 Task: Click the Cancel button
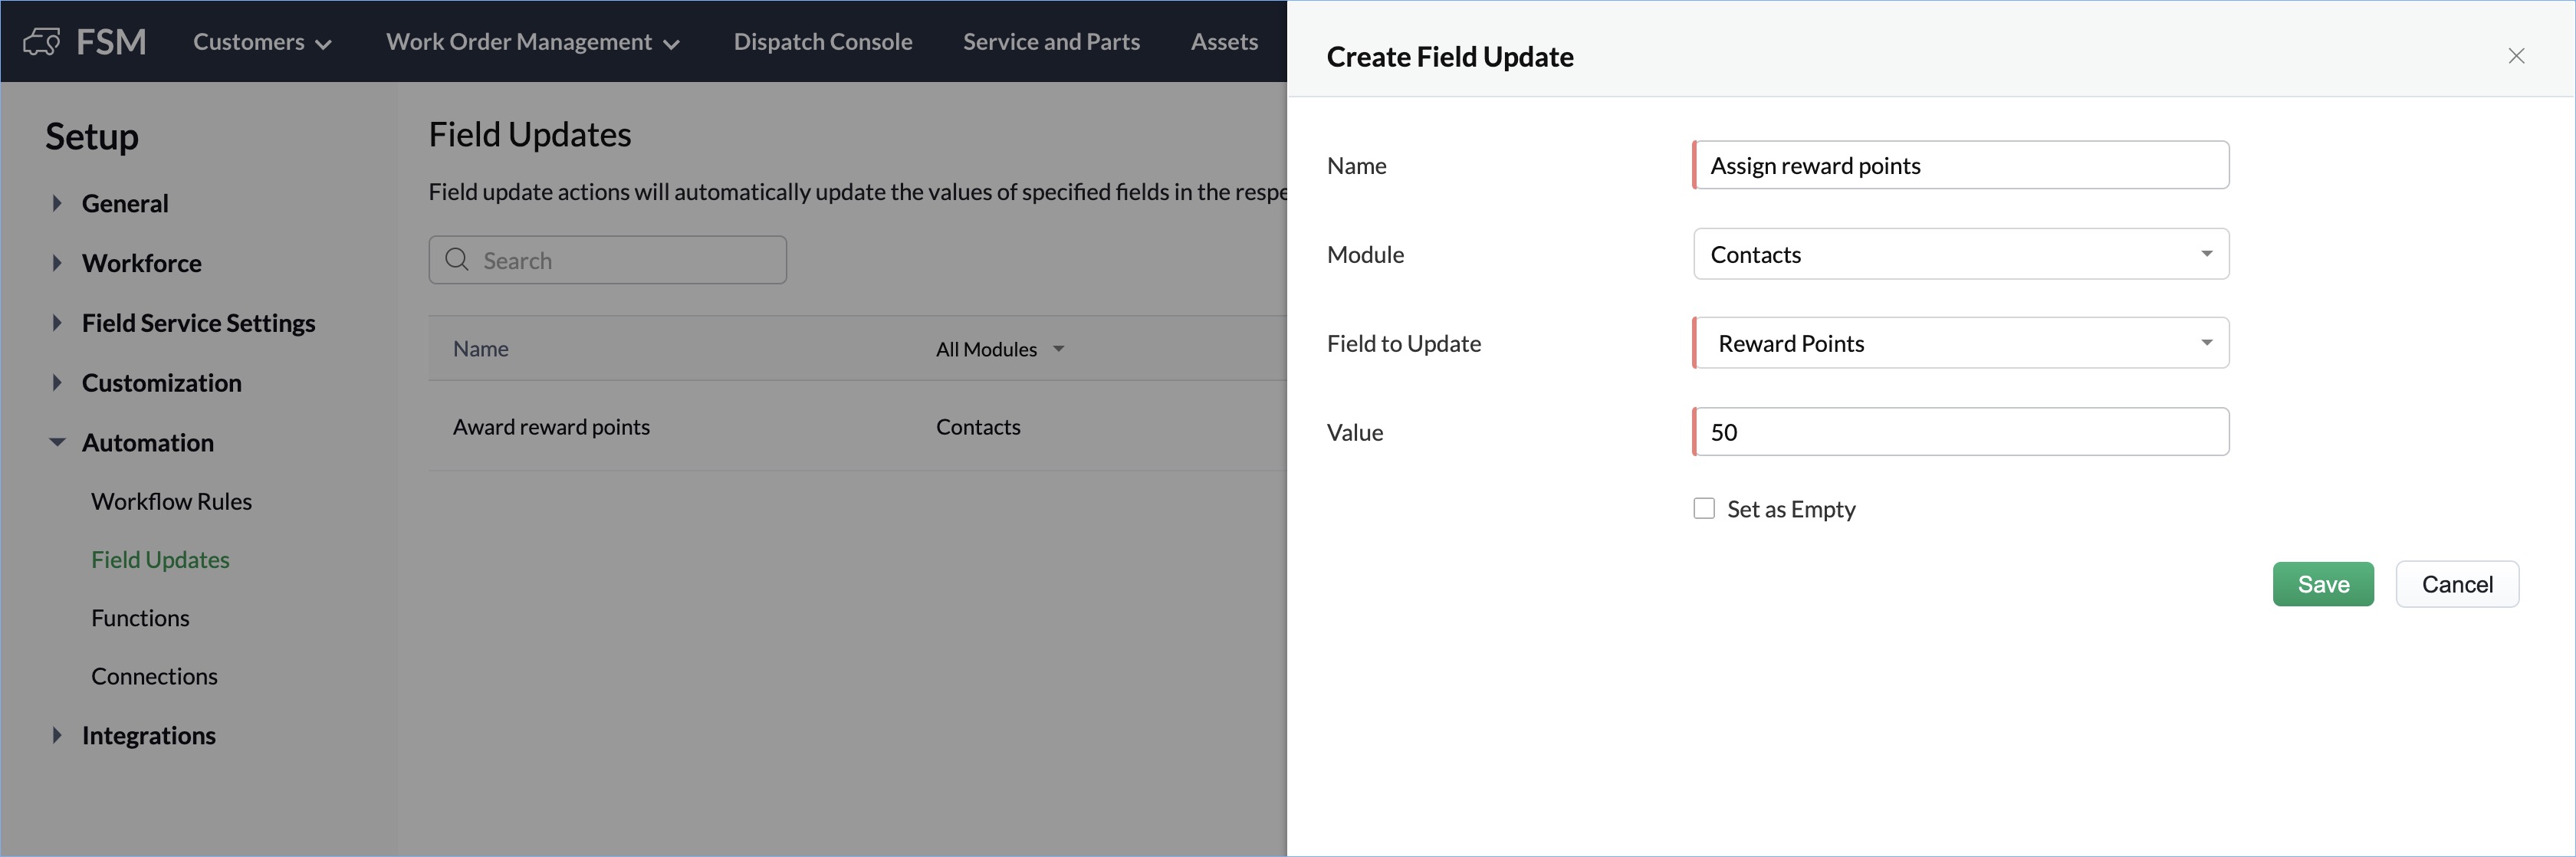2456,584
